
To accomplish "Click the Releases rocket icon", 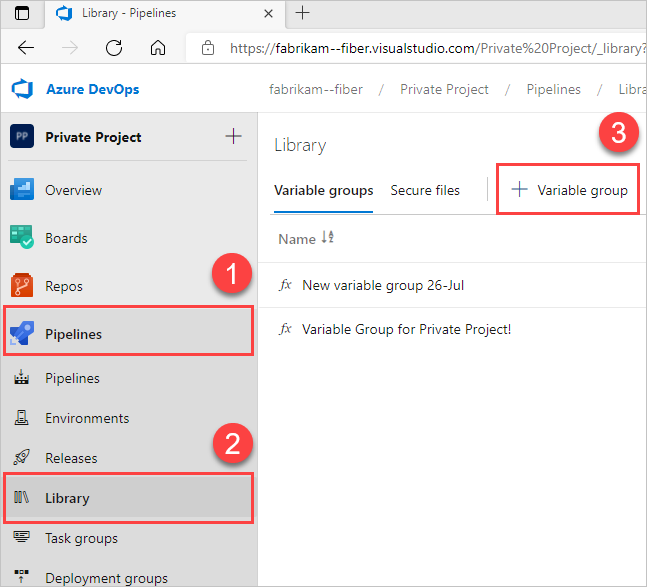I will (21, 457).
